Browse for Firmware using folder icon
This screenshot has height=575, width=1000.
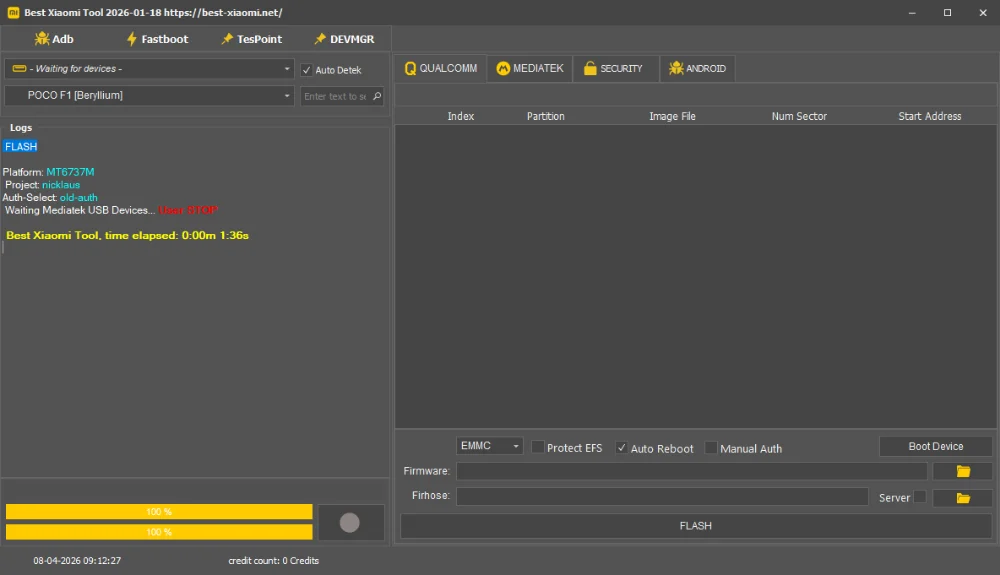[x=963, y=471]
